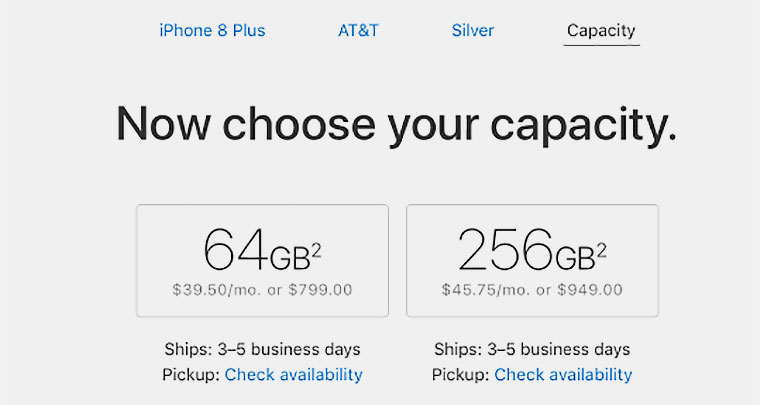Click the shipping estimate under 256GB option
This screenshot has height=405, width=760.
pyautogui.click(x=532, y=349)
